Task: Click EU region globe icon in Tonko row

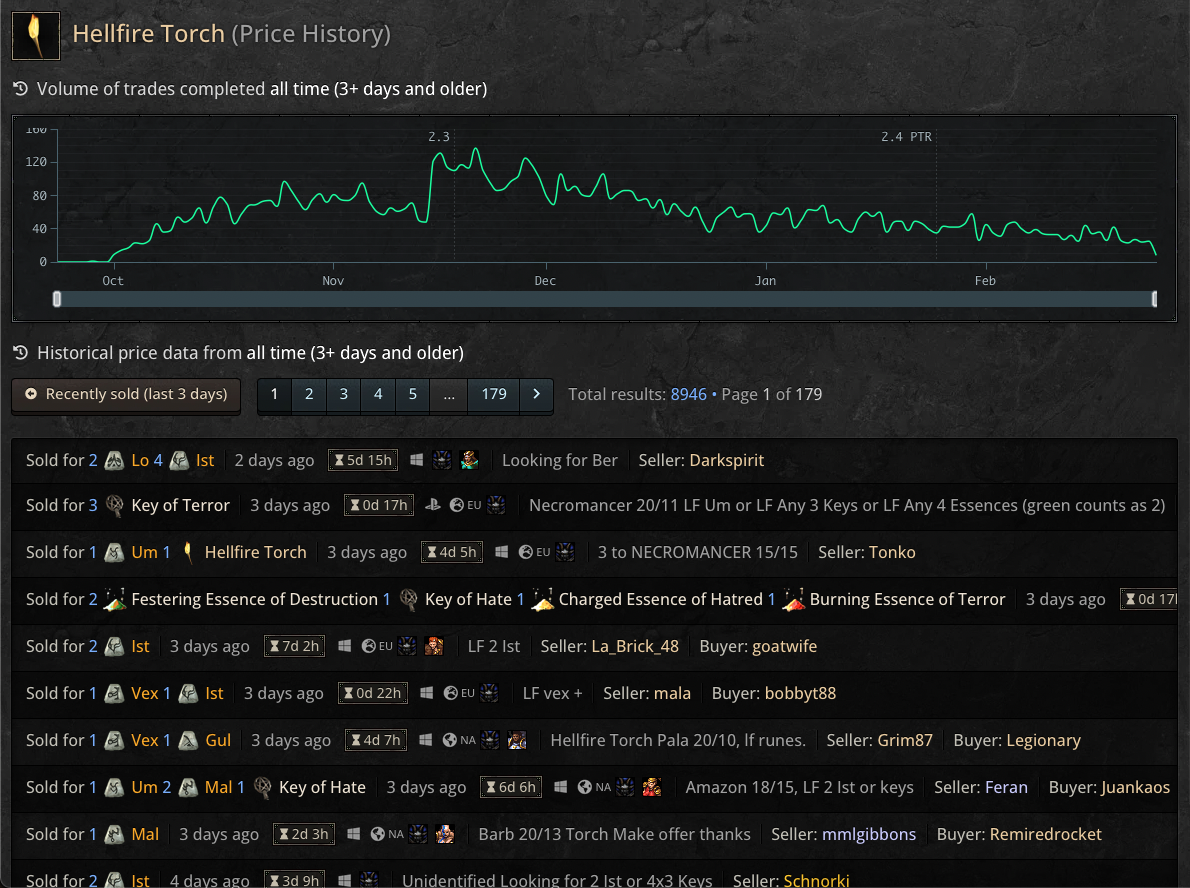Action: point(525,552)
